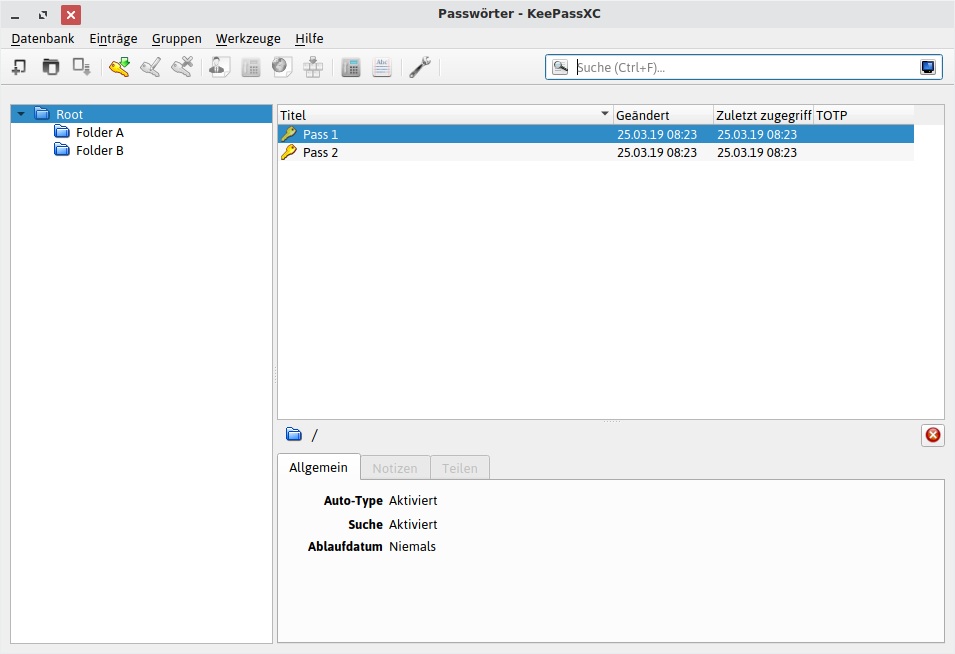Click Pass 1 Geändert date cell
Screen dimensions: 955x654
coord(657,135)
